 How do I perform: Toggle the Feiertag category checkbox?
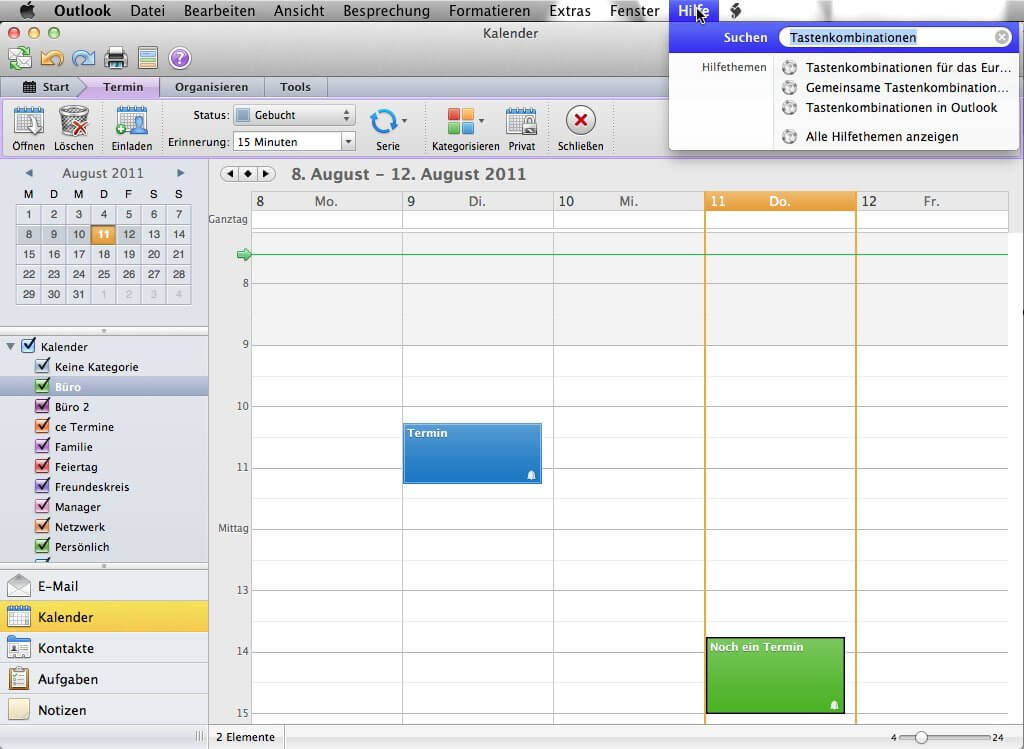[x=42, y=466]
